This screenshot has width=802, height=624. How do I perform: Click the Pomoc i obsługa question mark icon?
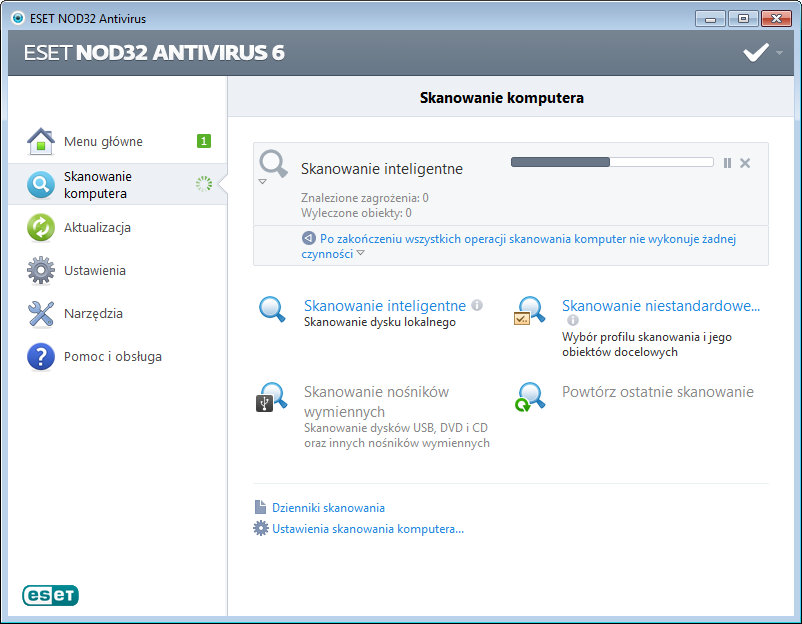pyautogui.click(x=40, y=356)
